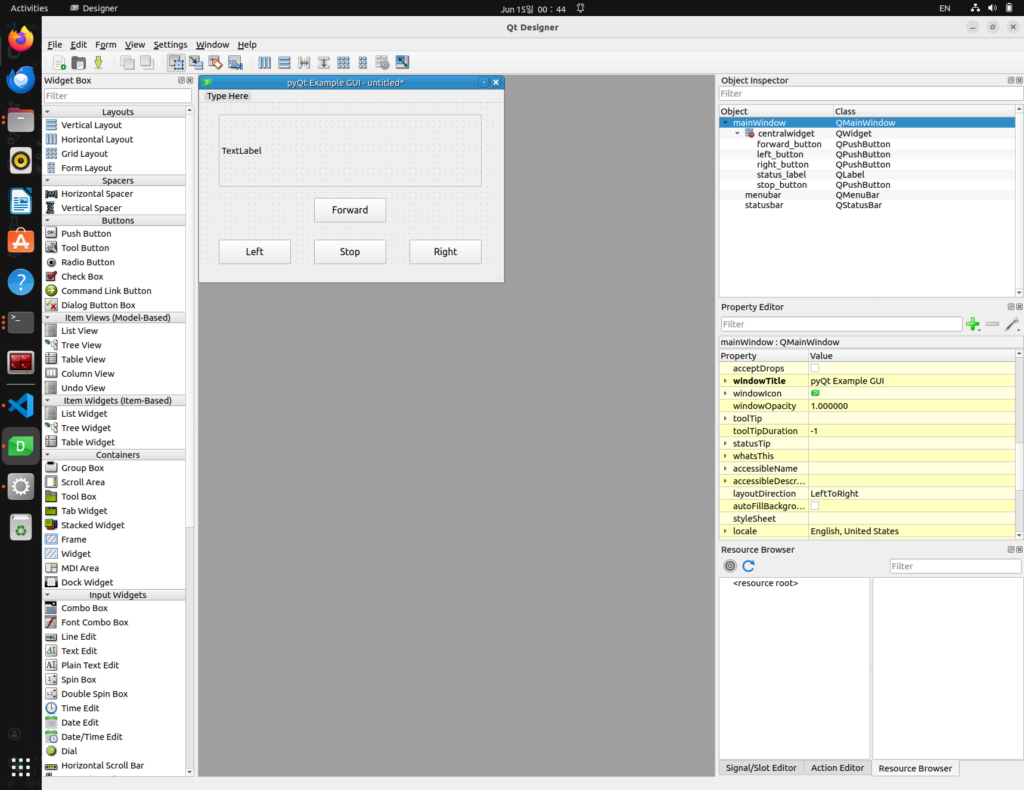
Task: Apply Lay Out Vertically from toolbar
Action: click(x=284, y=63)
